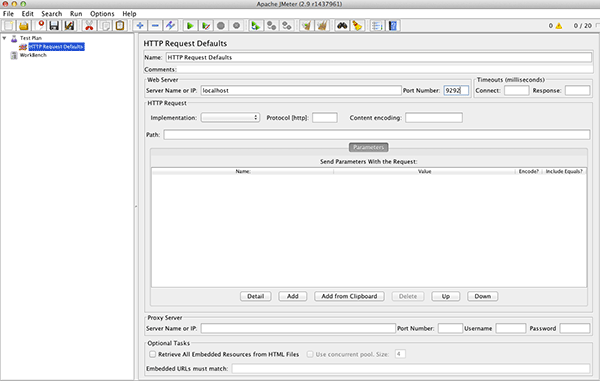Click the Shutdown test icon
Viewport: 600px width, 381px height.
pos(236,26)
